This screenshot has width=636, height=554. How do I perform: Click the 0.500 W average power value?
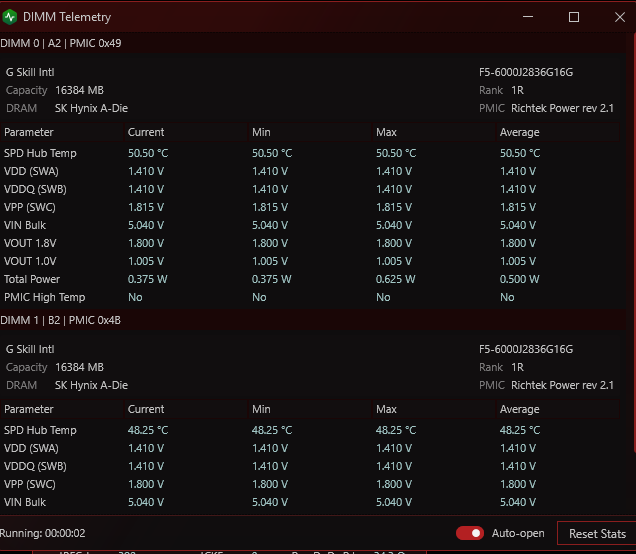520,279
